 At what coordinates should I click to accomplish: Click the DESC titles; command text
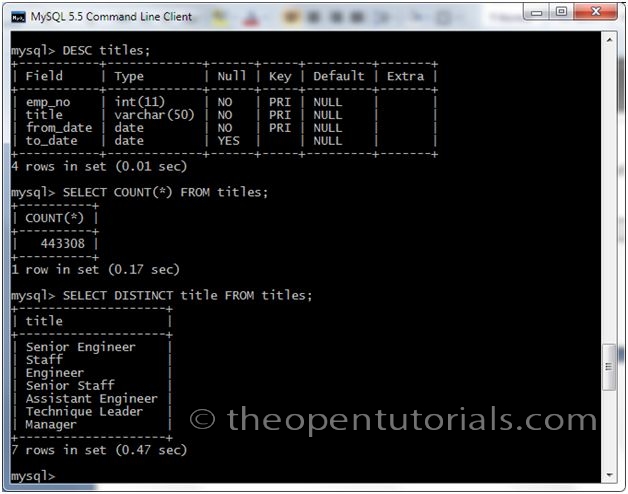click(106, 50)
